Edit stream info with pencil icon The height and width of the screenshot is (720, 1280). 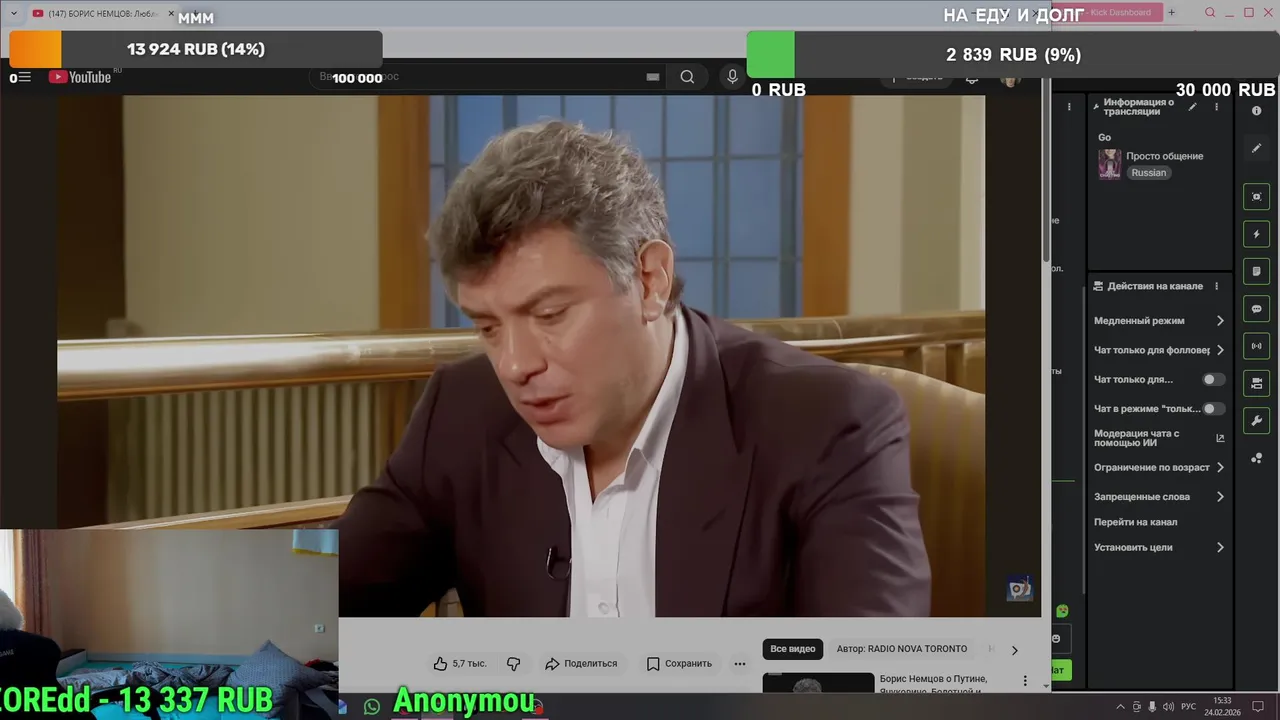click(1192, 107)
